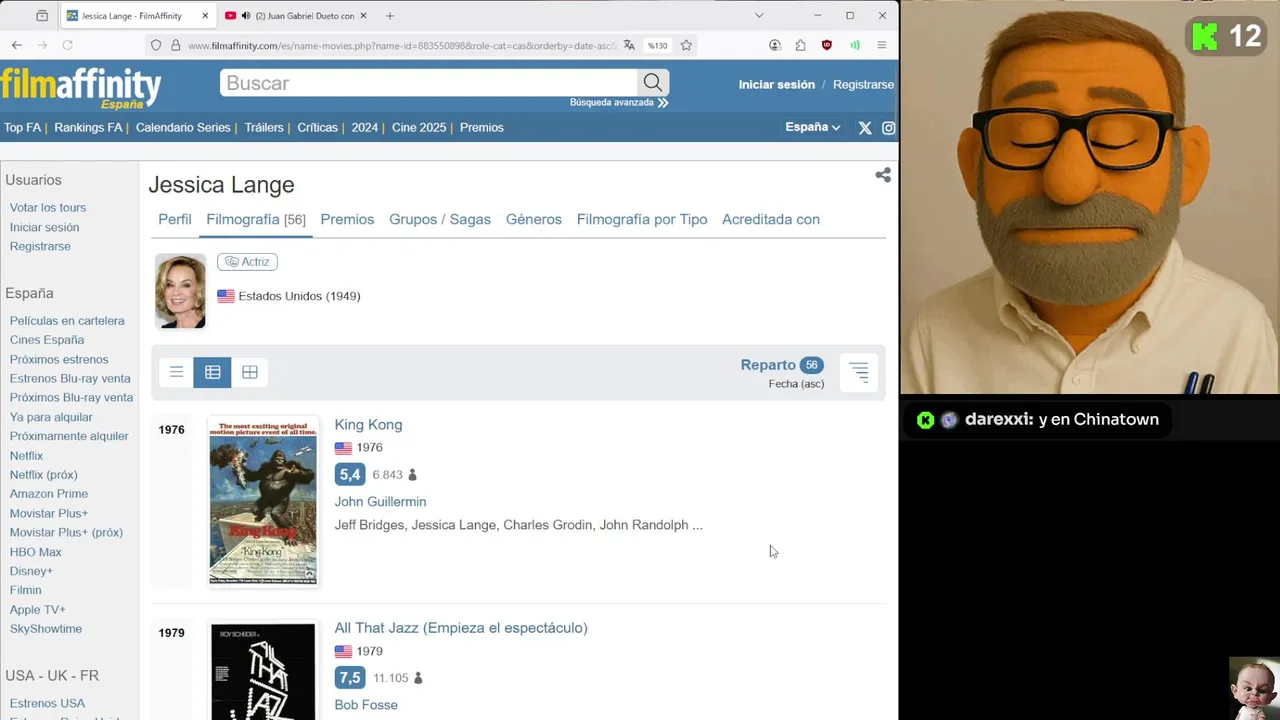Click Iniciar sesión in the header
Image resolution: width=1280 pixels, height=720 pixels.
tap(777, 84)
